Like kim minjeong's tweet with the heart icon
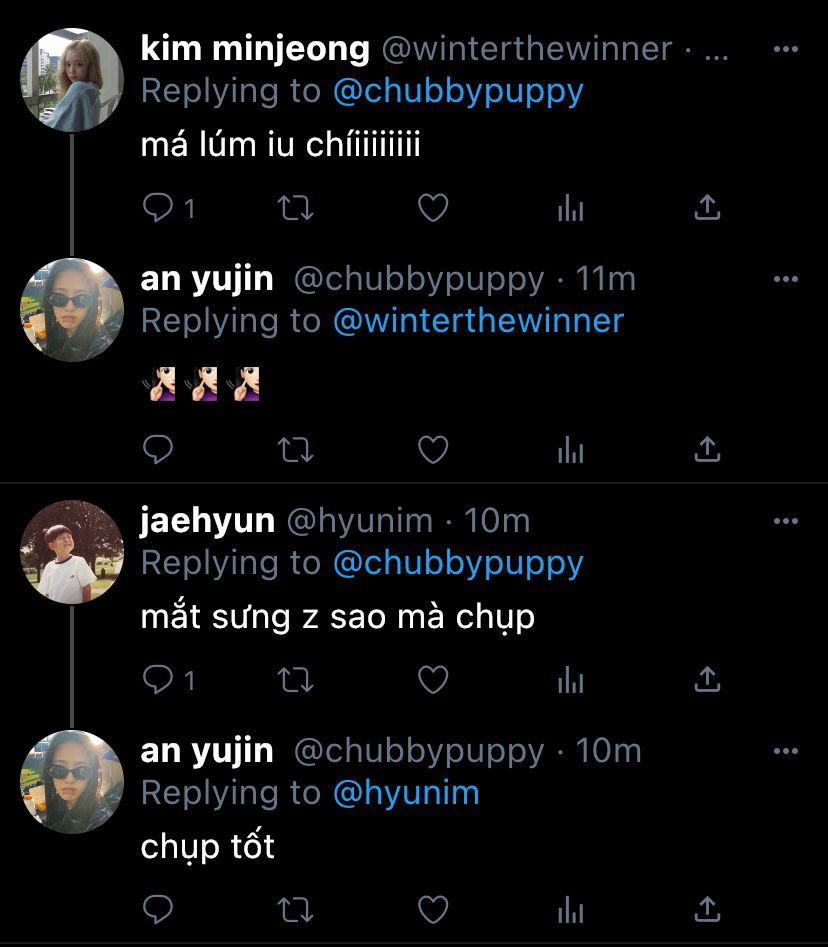The width and height of the screenshot is (828, 947). [x=433, y=208]
